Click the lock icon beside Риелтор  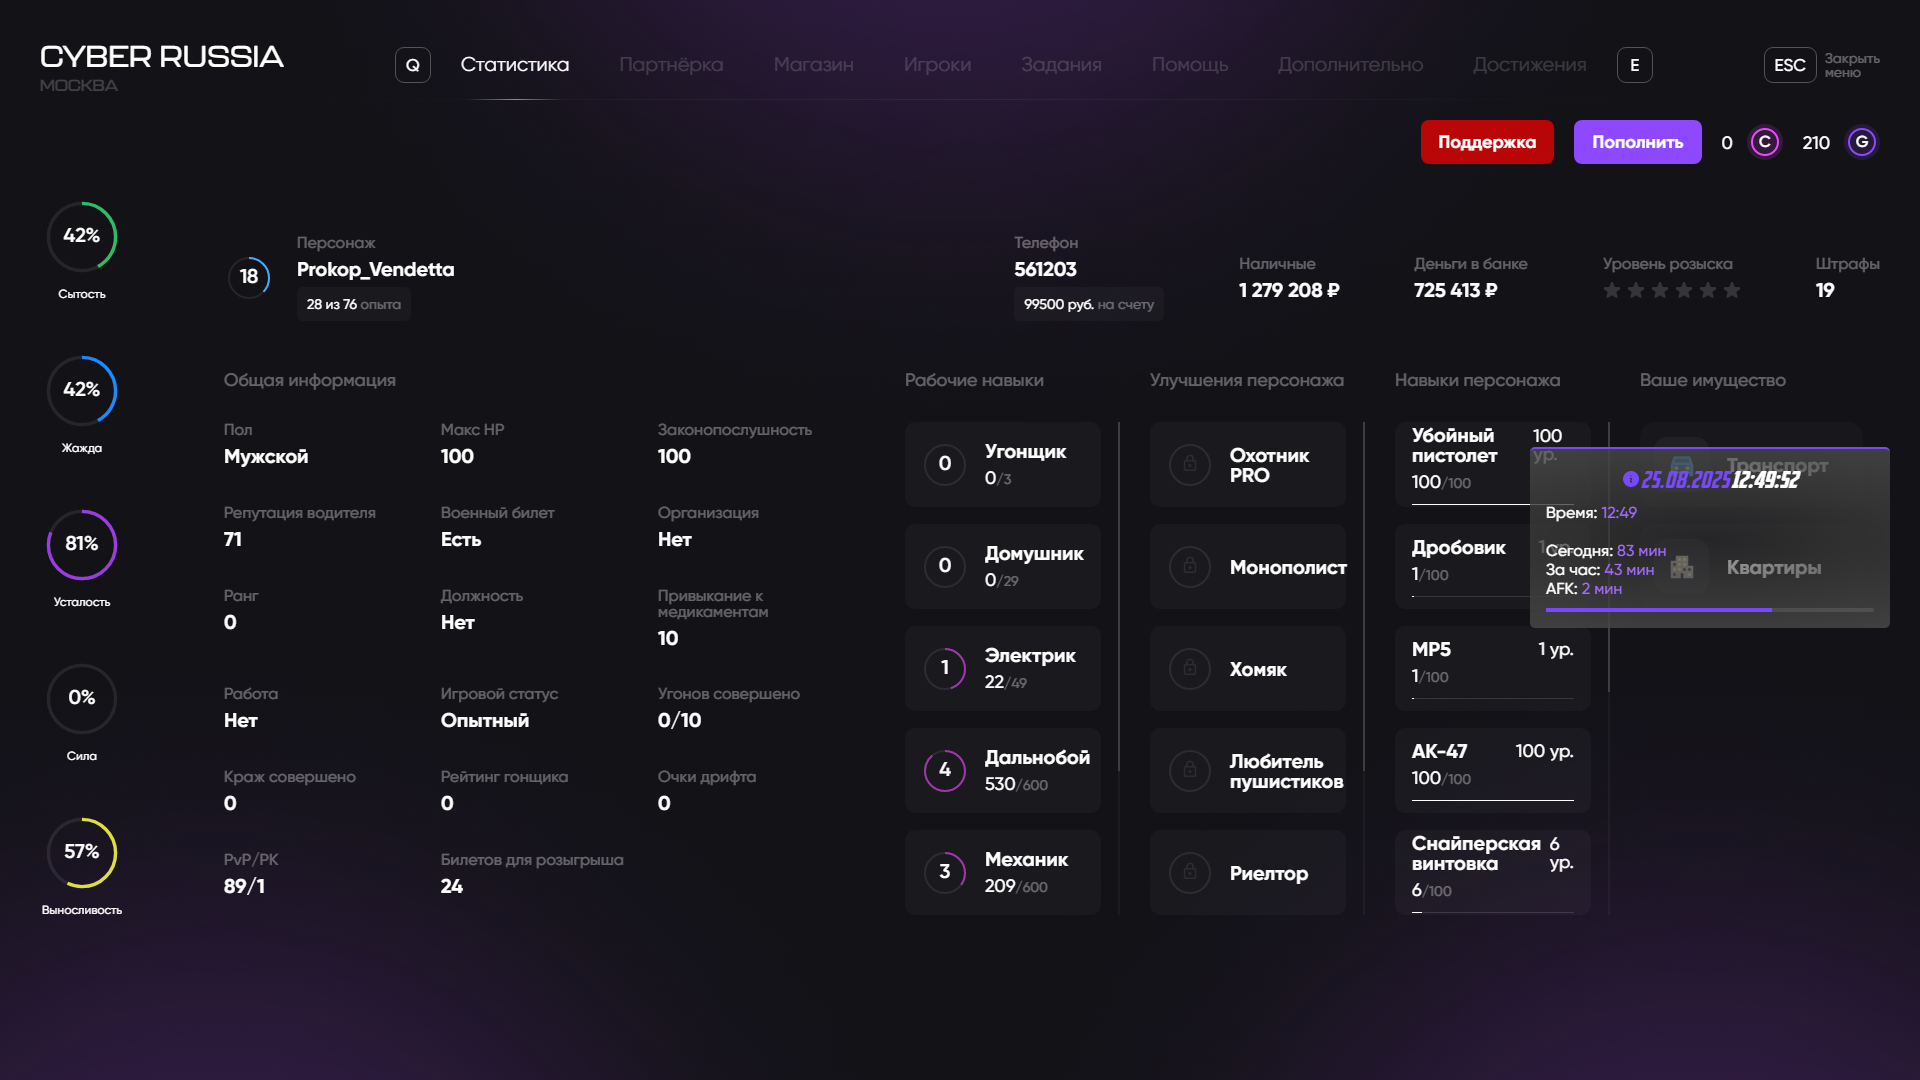[1190, 873]
